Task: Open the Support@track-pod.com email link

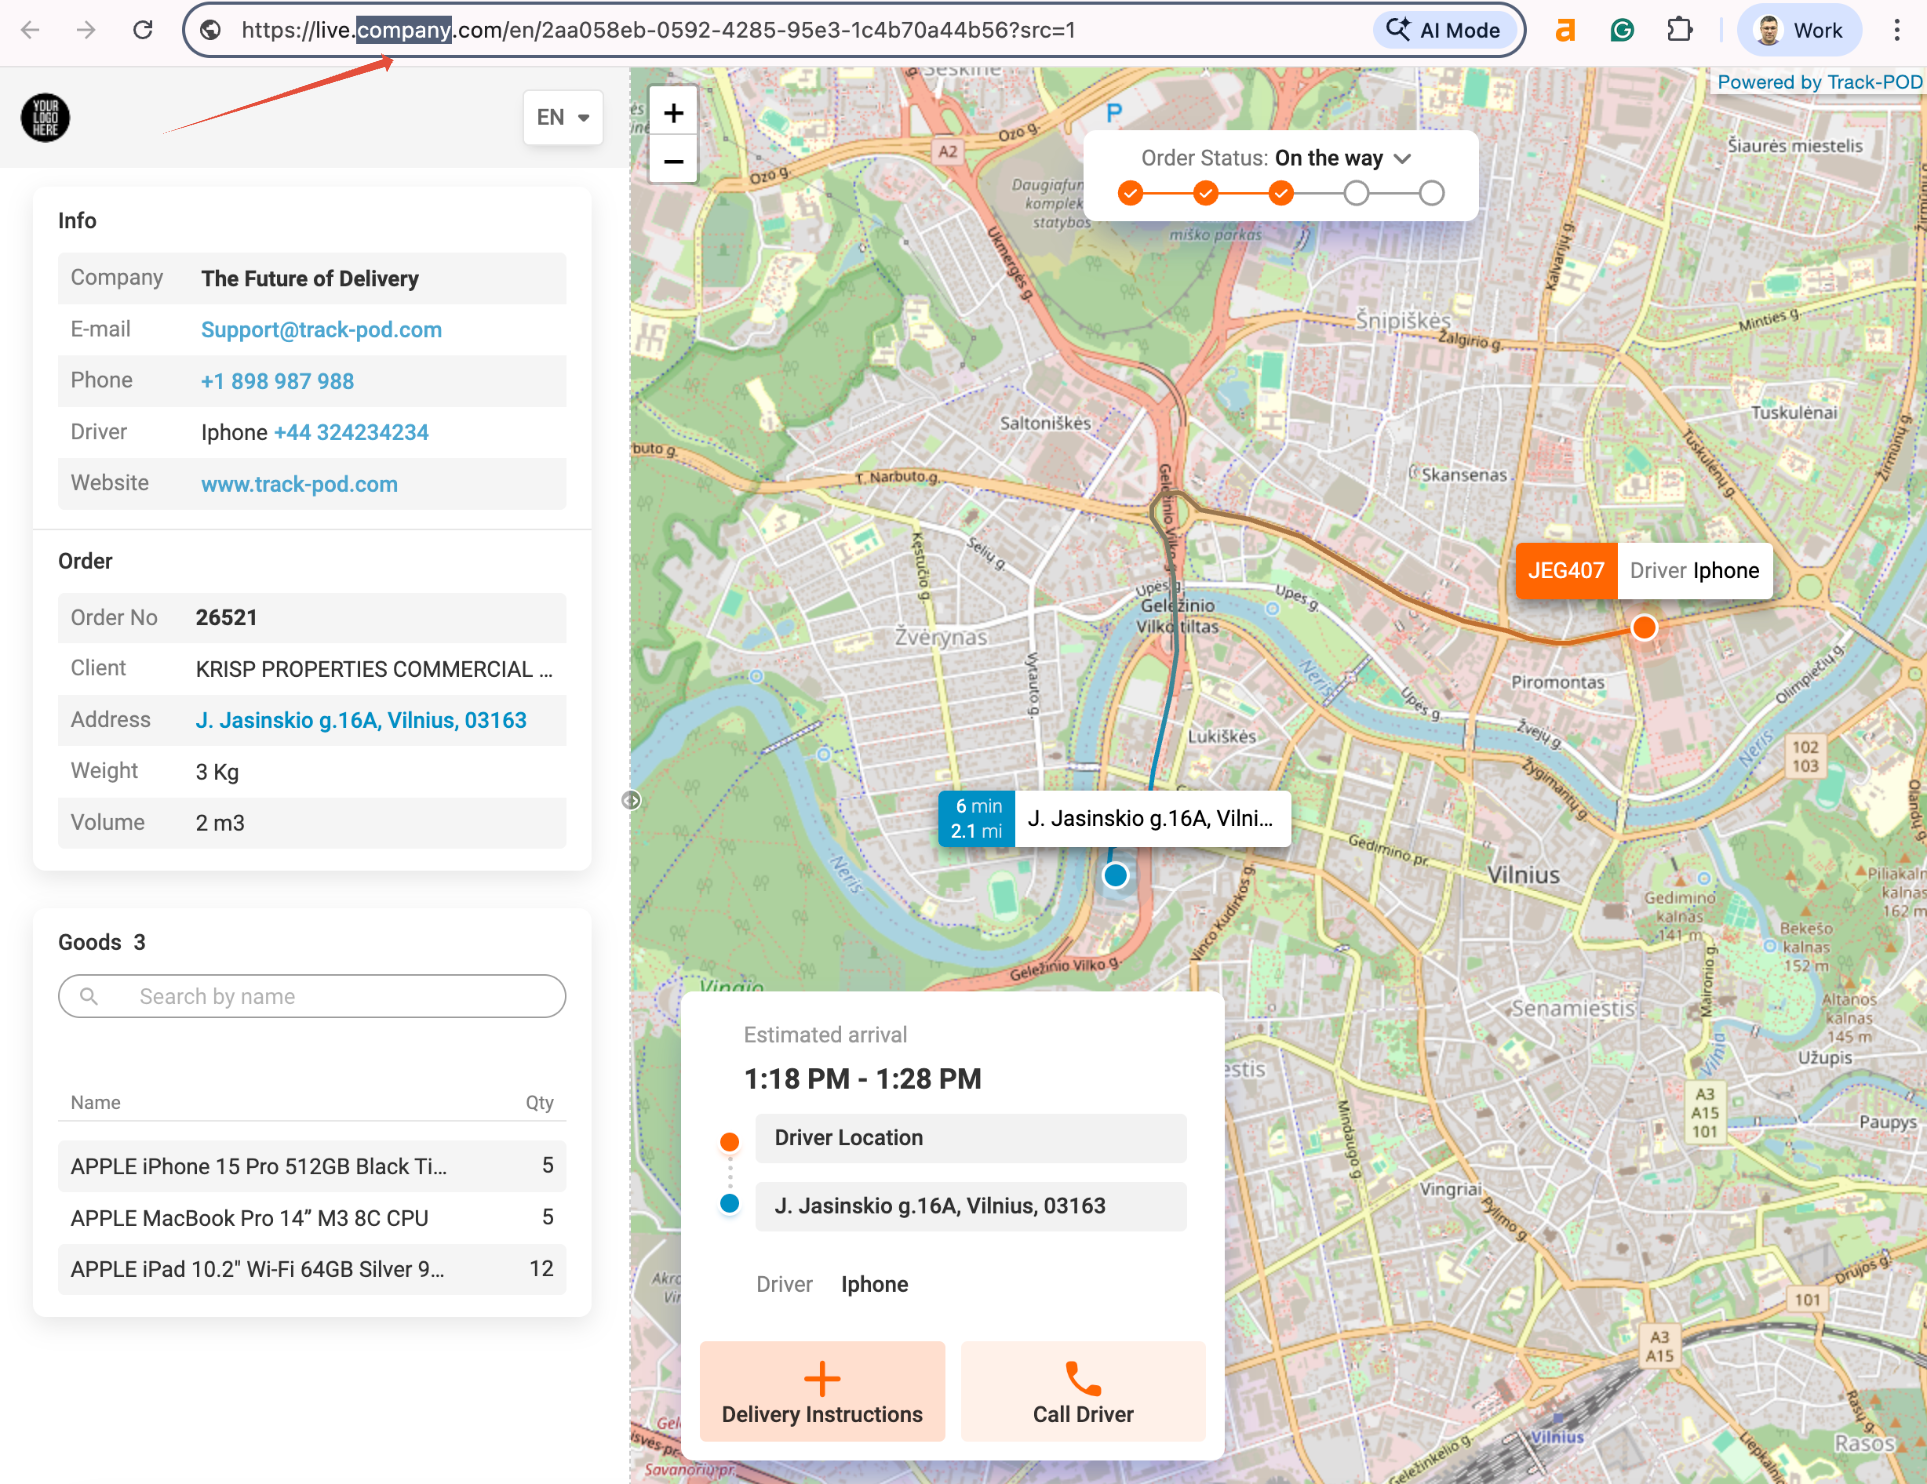Action: 321,330
